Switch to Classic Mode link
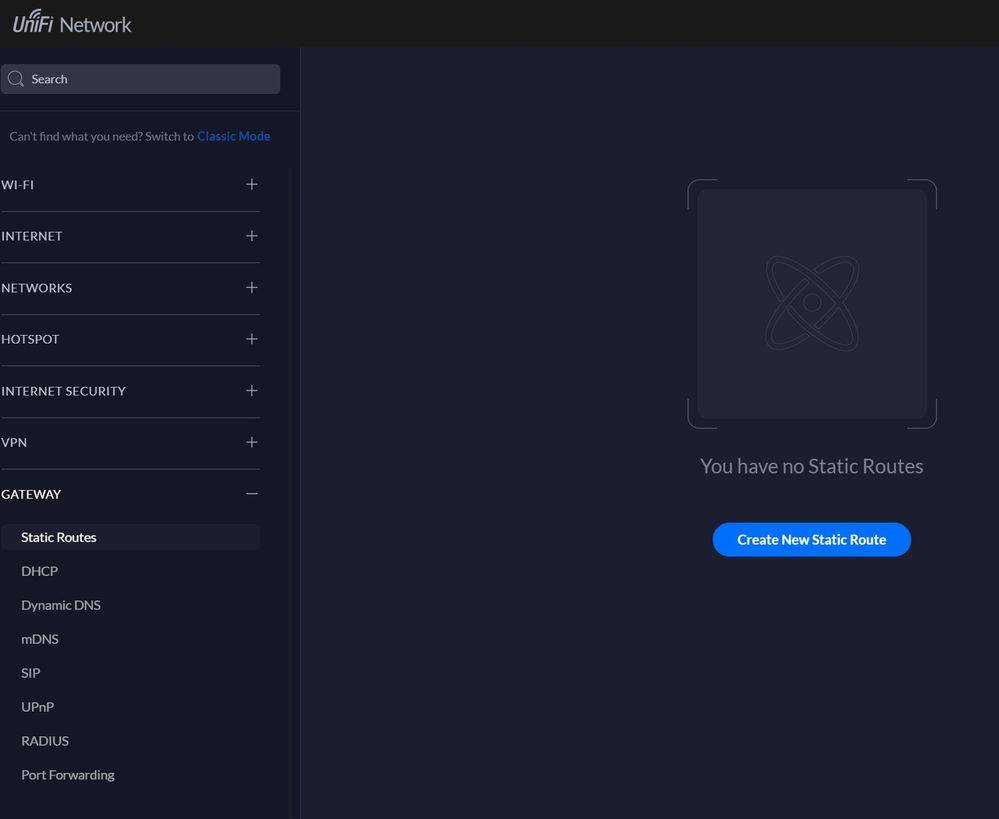The height and width of the screenshot is (819, 999). pos(233,136)
